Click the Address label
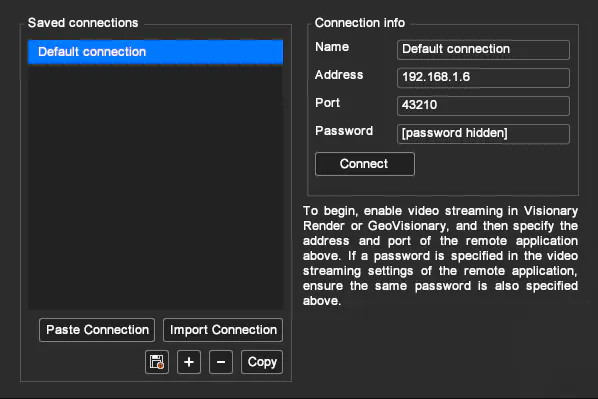This screenshot has height=399, width=598. (339, 75)
